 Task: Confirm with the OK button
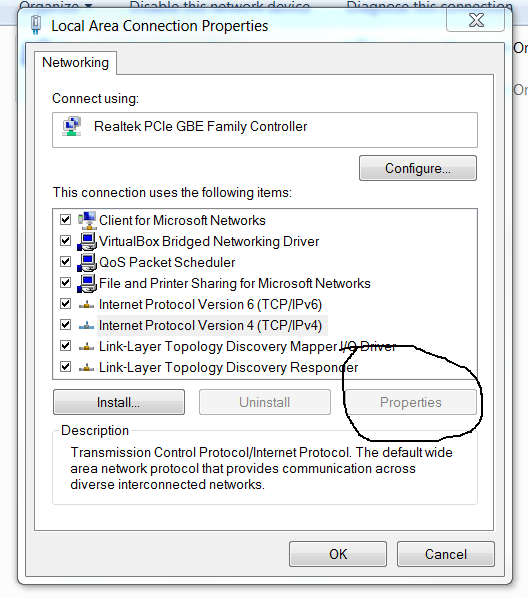point(338,554)
